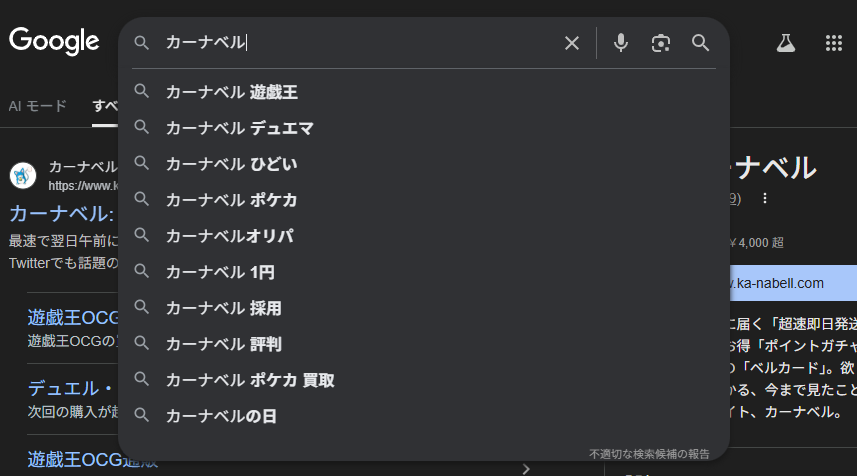This screenshot has width=857, height=476.
Task: Select suggestion カーナベル 評判
Action: pos(224,344)
